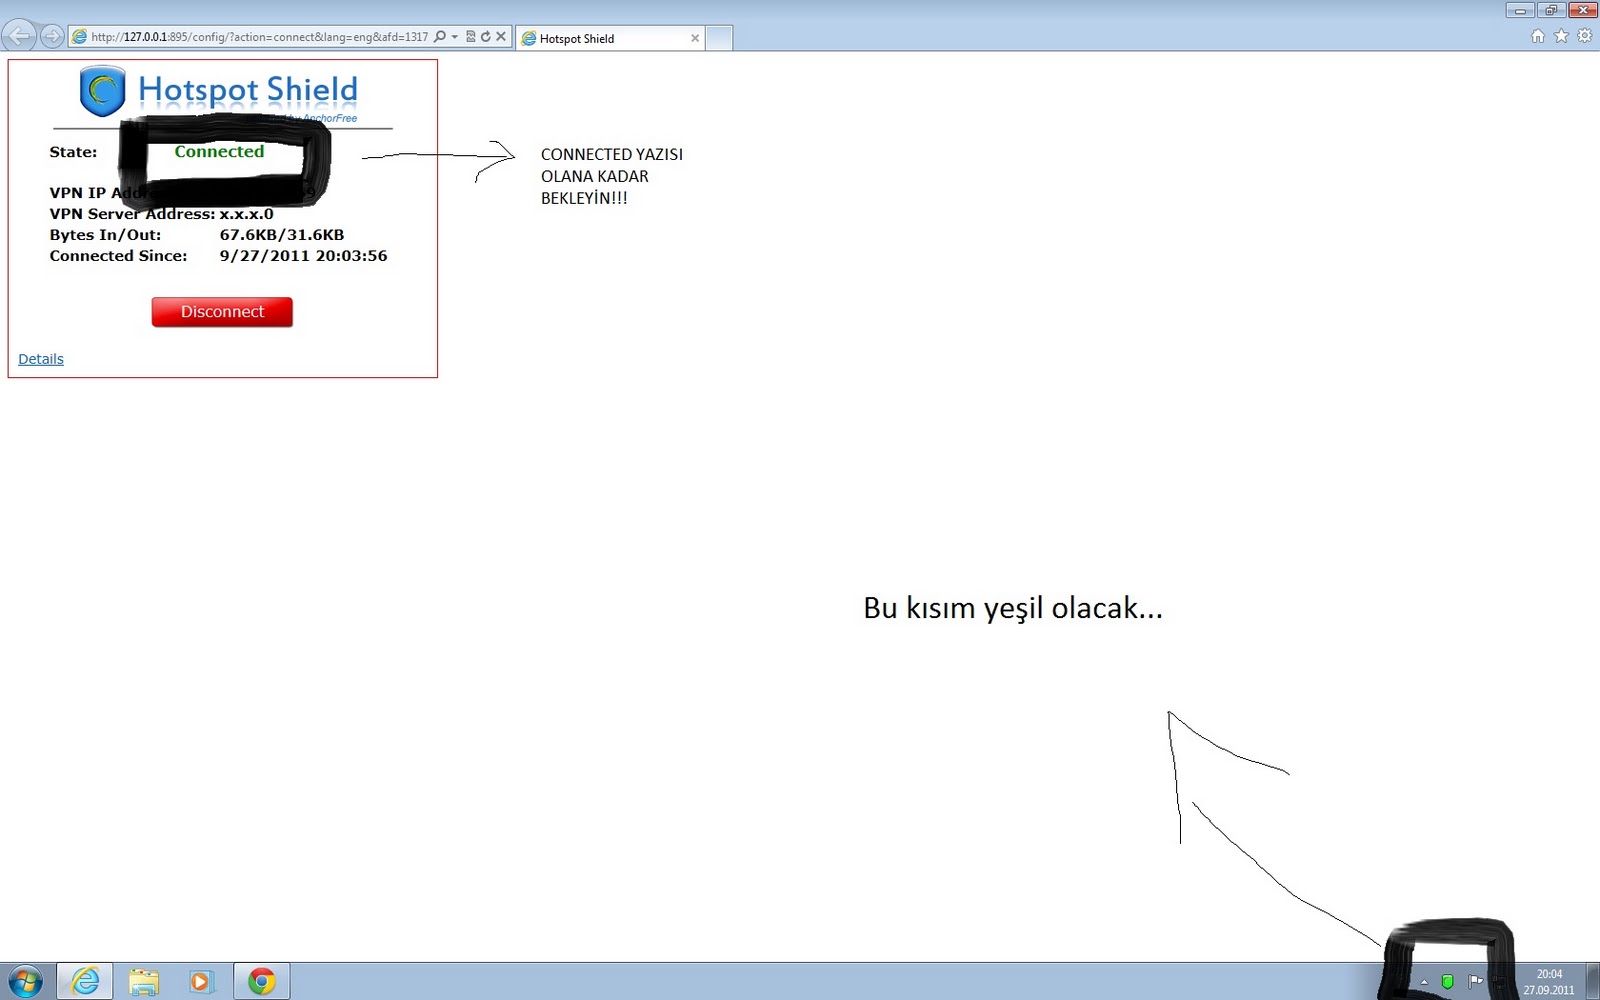Restore down the Internet Explorer window

tap(1551, 10)
